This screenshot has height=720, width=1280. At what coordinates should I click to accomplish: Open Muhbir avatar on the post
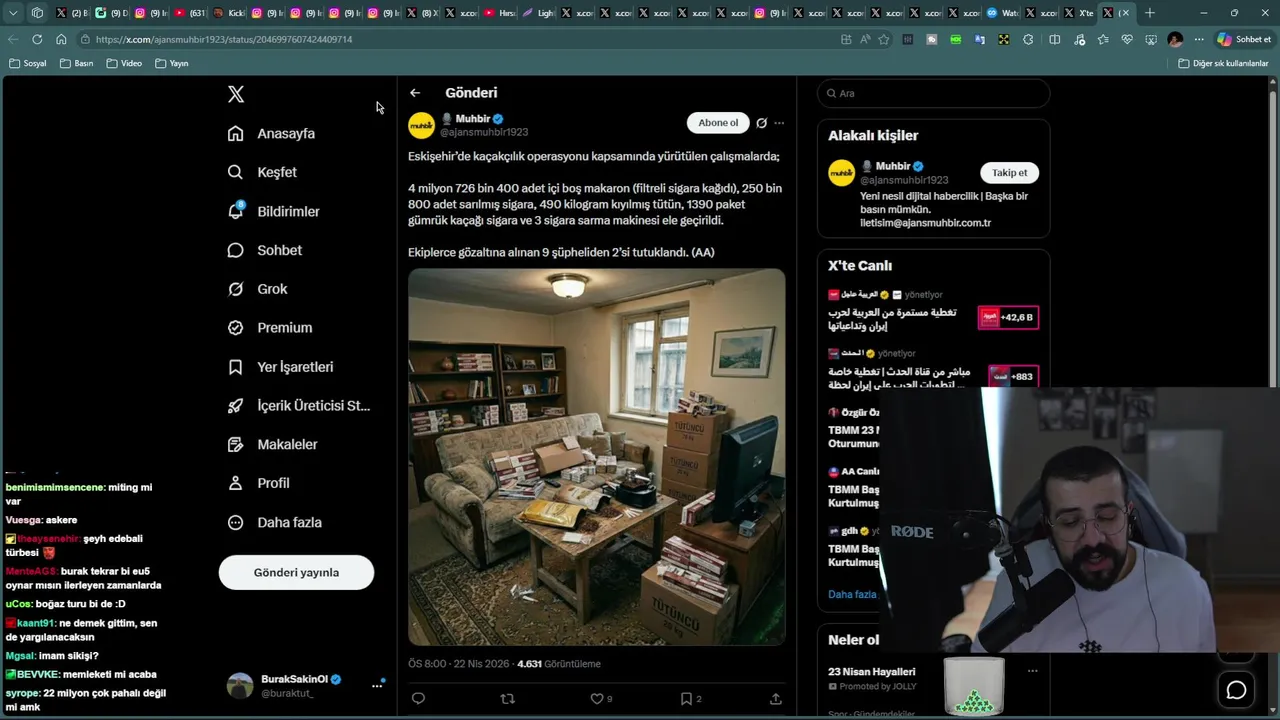(x=421, y=125)
